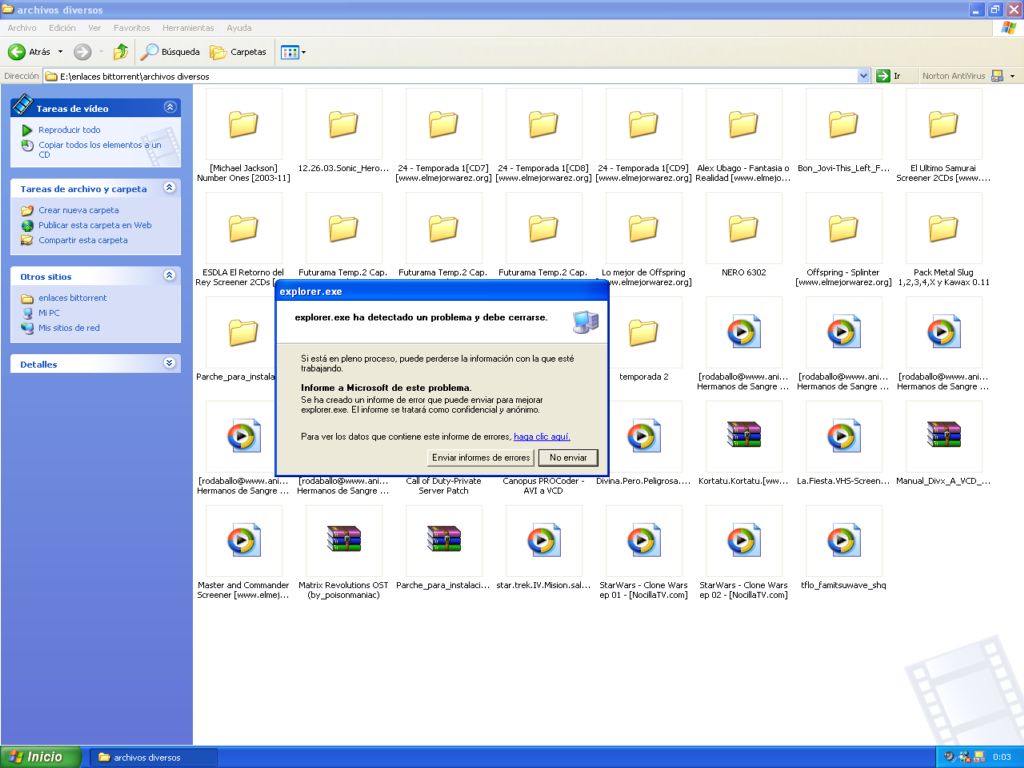Screen dimensions: 1024x768
Task: Open the Ver menu
Action: 94,28
